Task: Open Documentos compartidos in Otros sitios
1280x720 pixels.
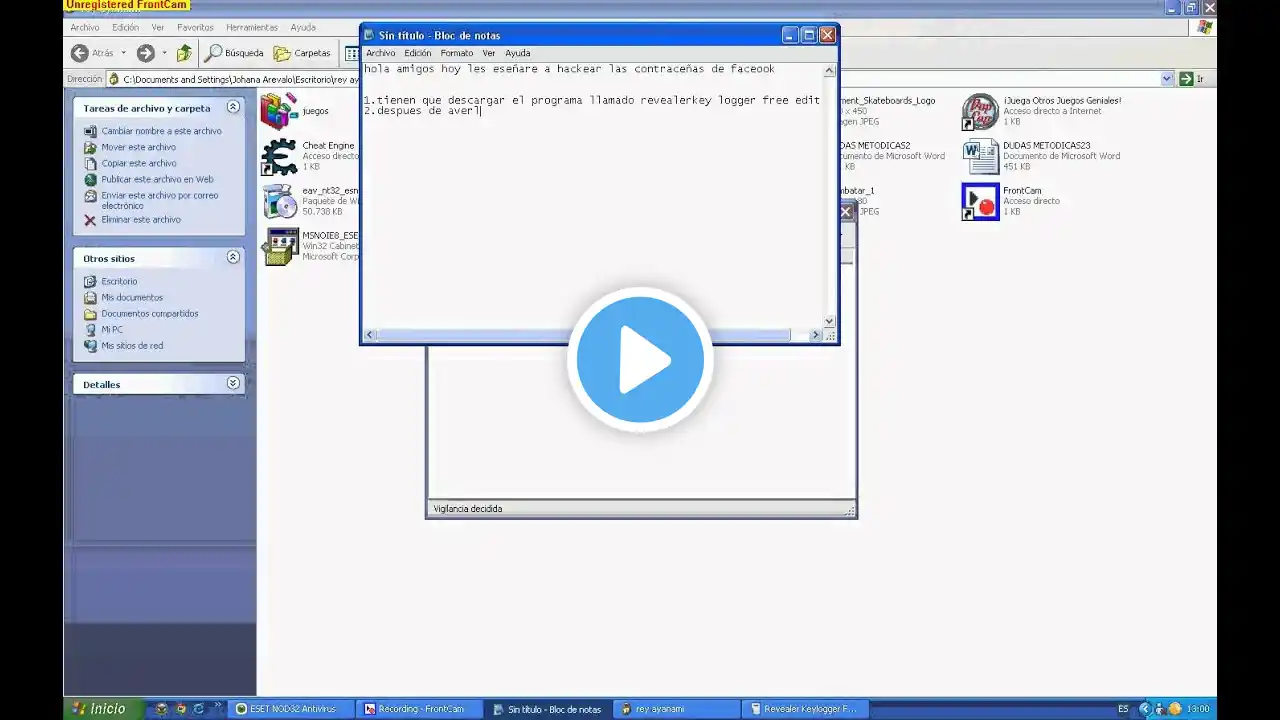Action: [142, 313]
